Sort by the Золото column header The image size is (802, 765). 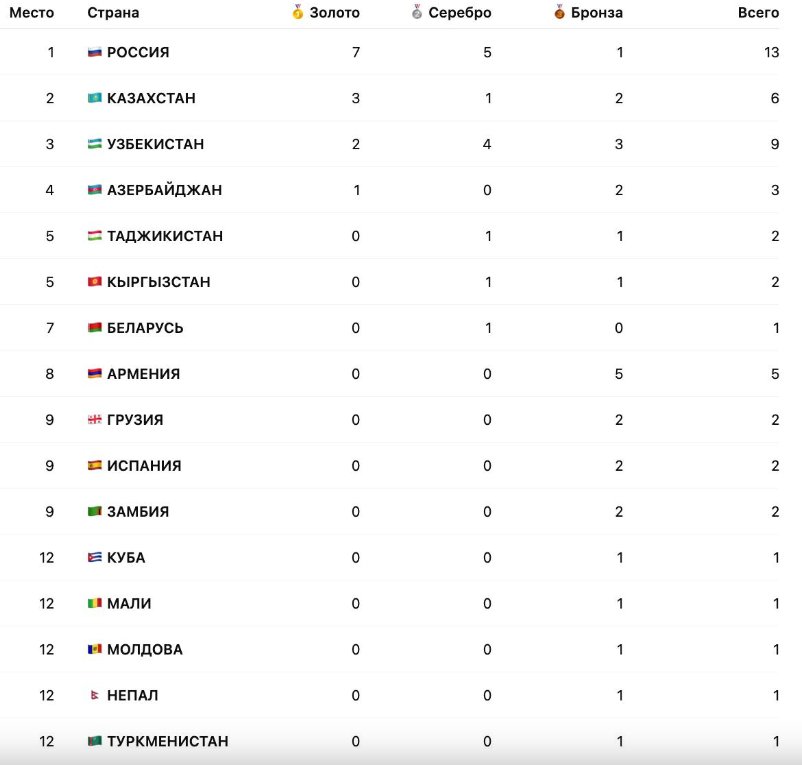coord(334,13)
